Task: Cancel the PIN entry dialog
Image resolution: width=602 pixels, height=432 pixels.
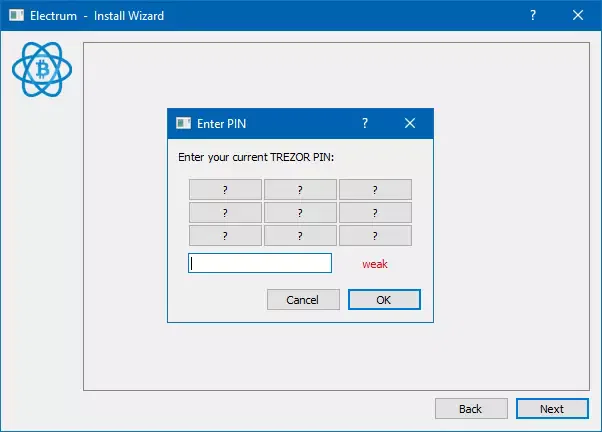Action: 302,300
